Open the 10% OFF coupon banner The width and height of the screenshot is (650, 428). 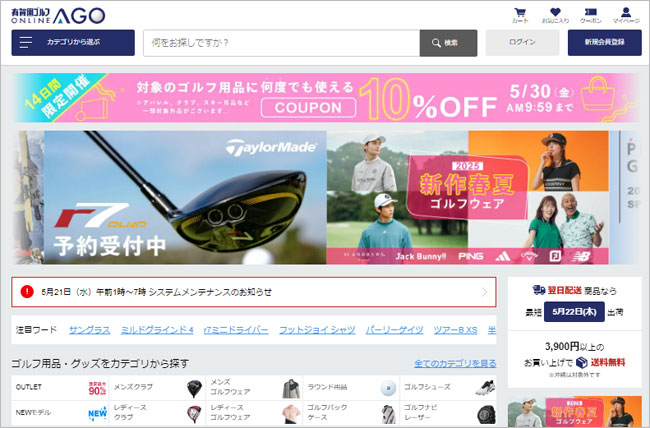(325, 98)
